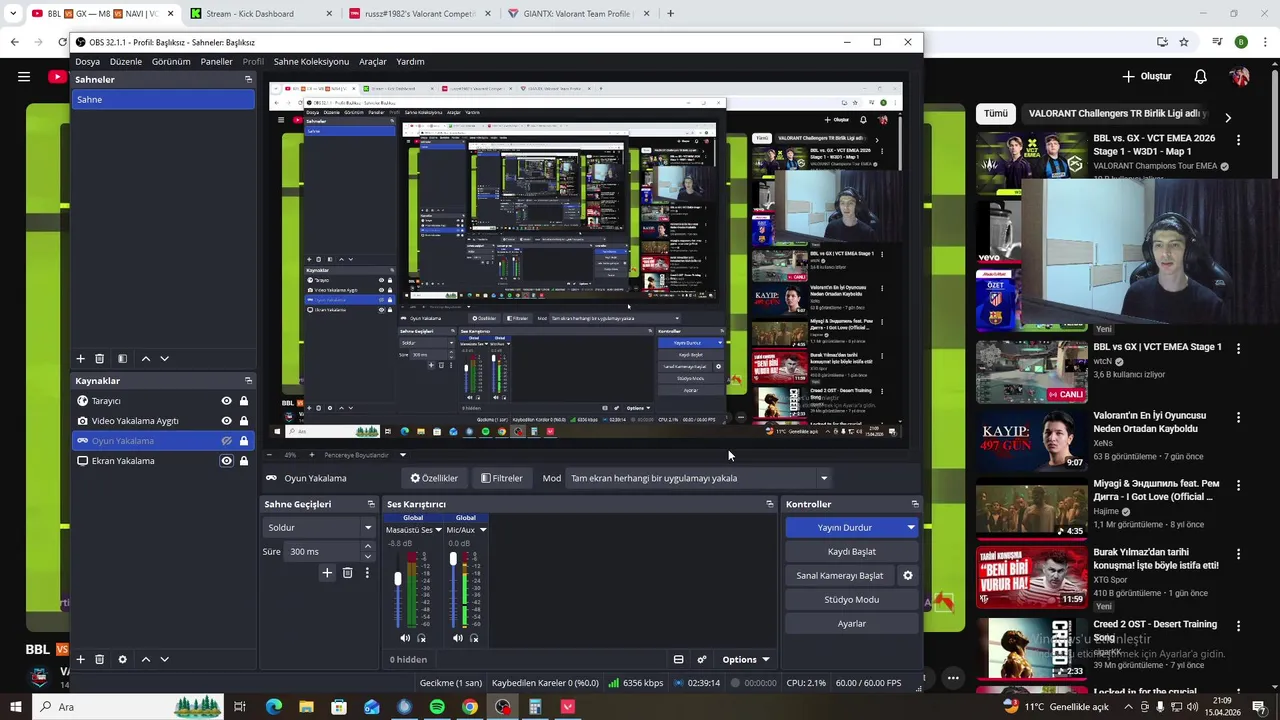
Task: Open Spotify from the taskbar
Action: (x=437, y=707)
